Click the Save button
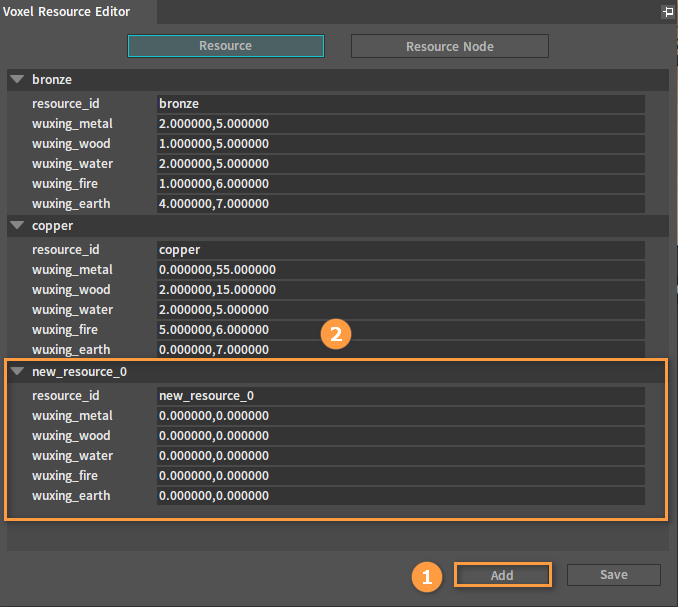678x607 pixels. click(x=614, y=575)
